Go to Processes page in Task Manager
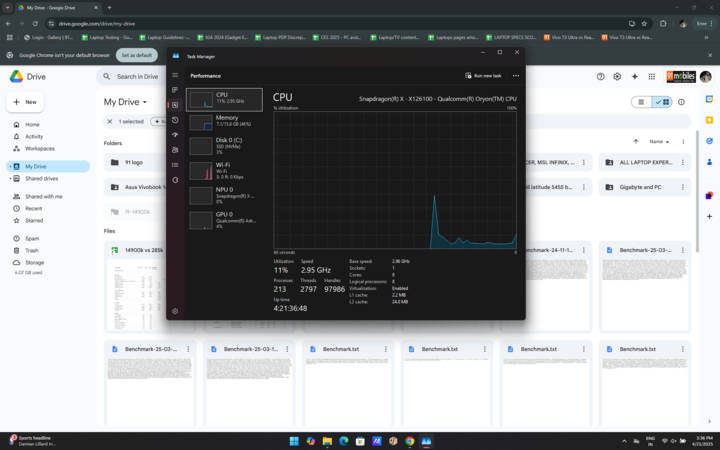 (x=175, y=90)
